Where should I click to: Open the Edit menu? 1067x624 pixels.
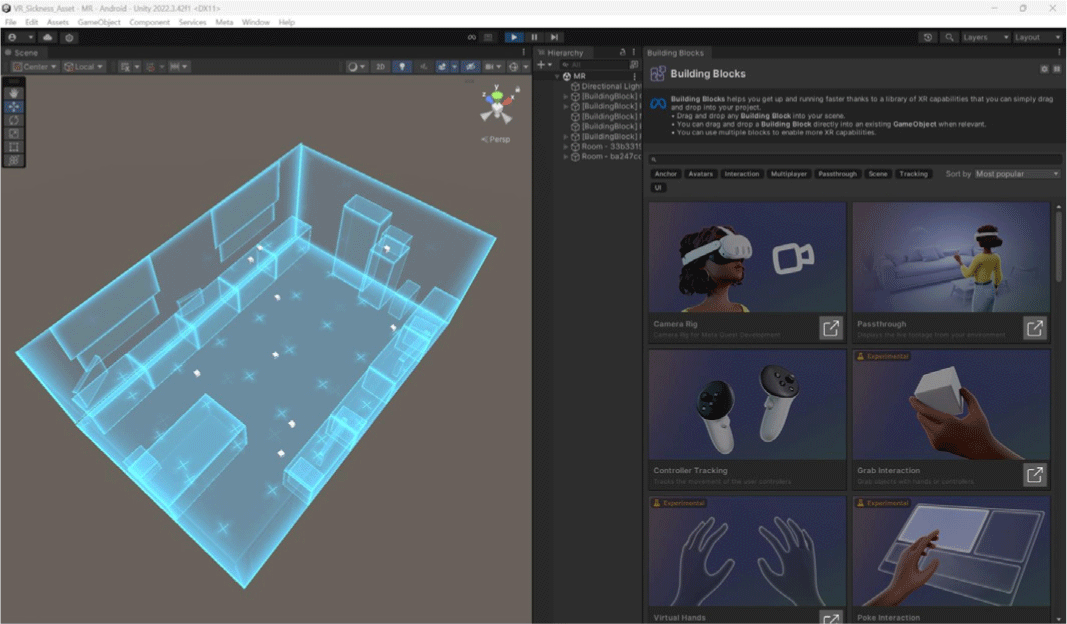(x=32, y=22)
